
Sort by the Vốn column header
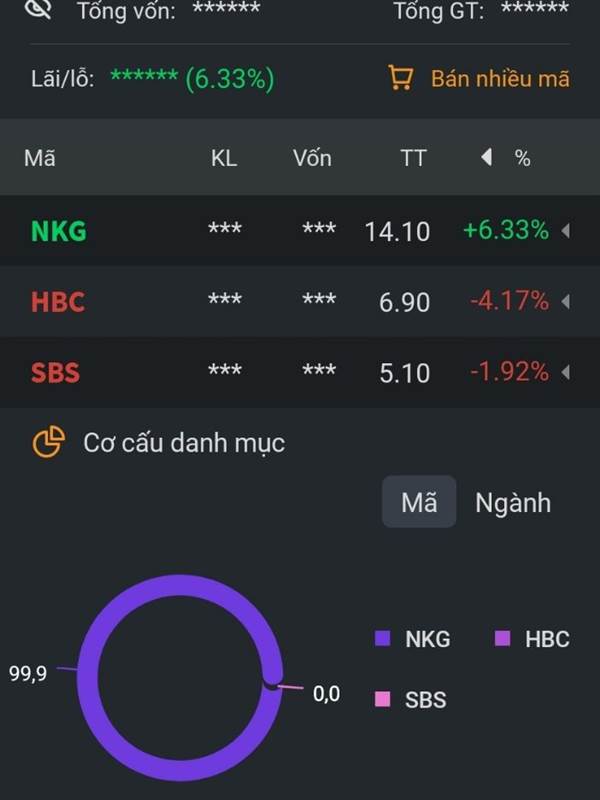click(312, 158)
